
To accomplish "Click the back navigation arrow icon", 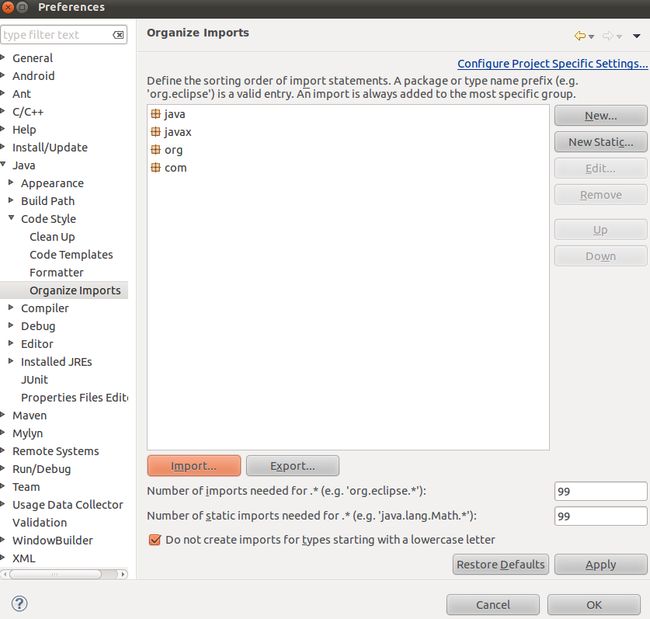I will point(580,36).
